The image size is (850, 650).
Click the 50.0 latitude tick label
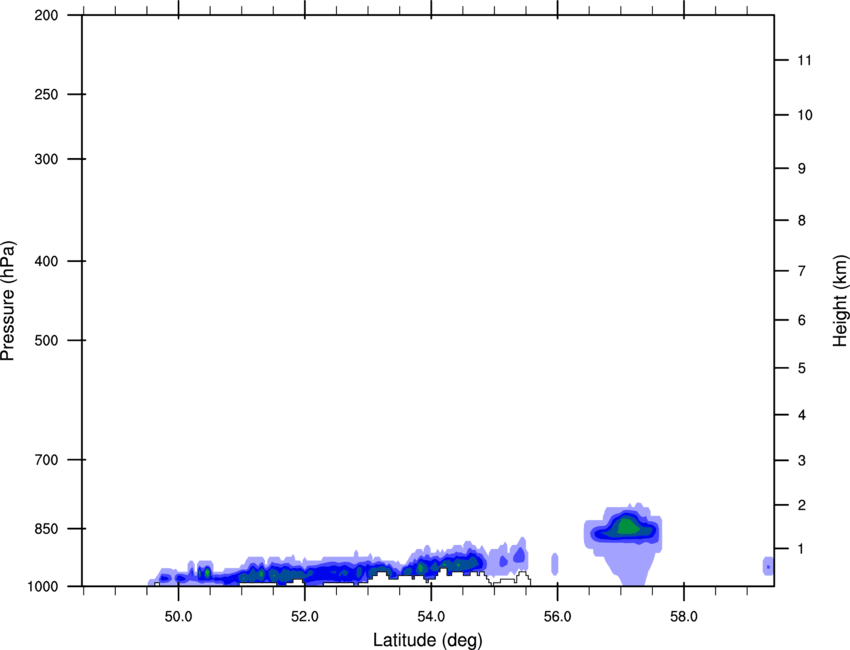(178, 617)
